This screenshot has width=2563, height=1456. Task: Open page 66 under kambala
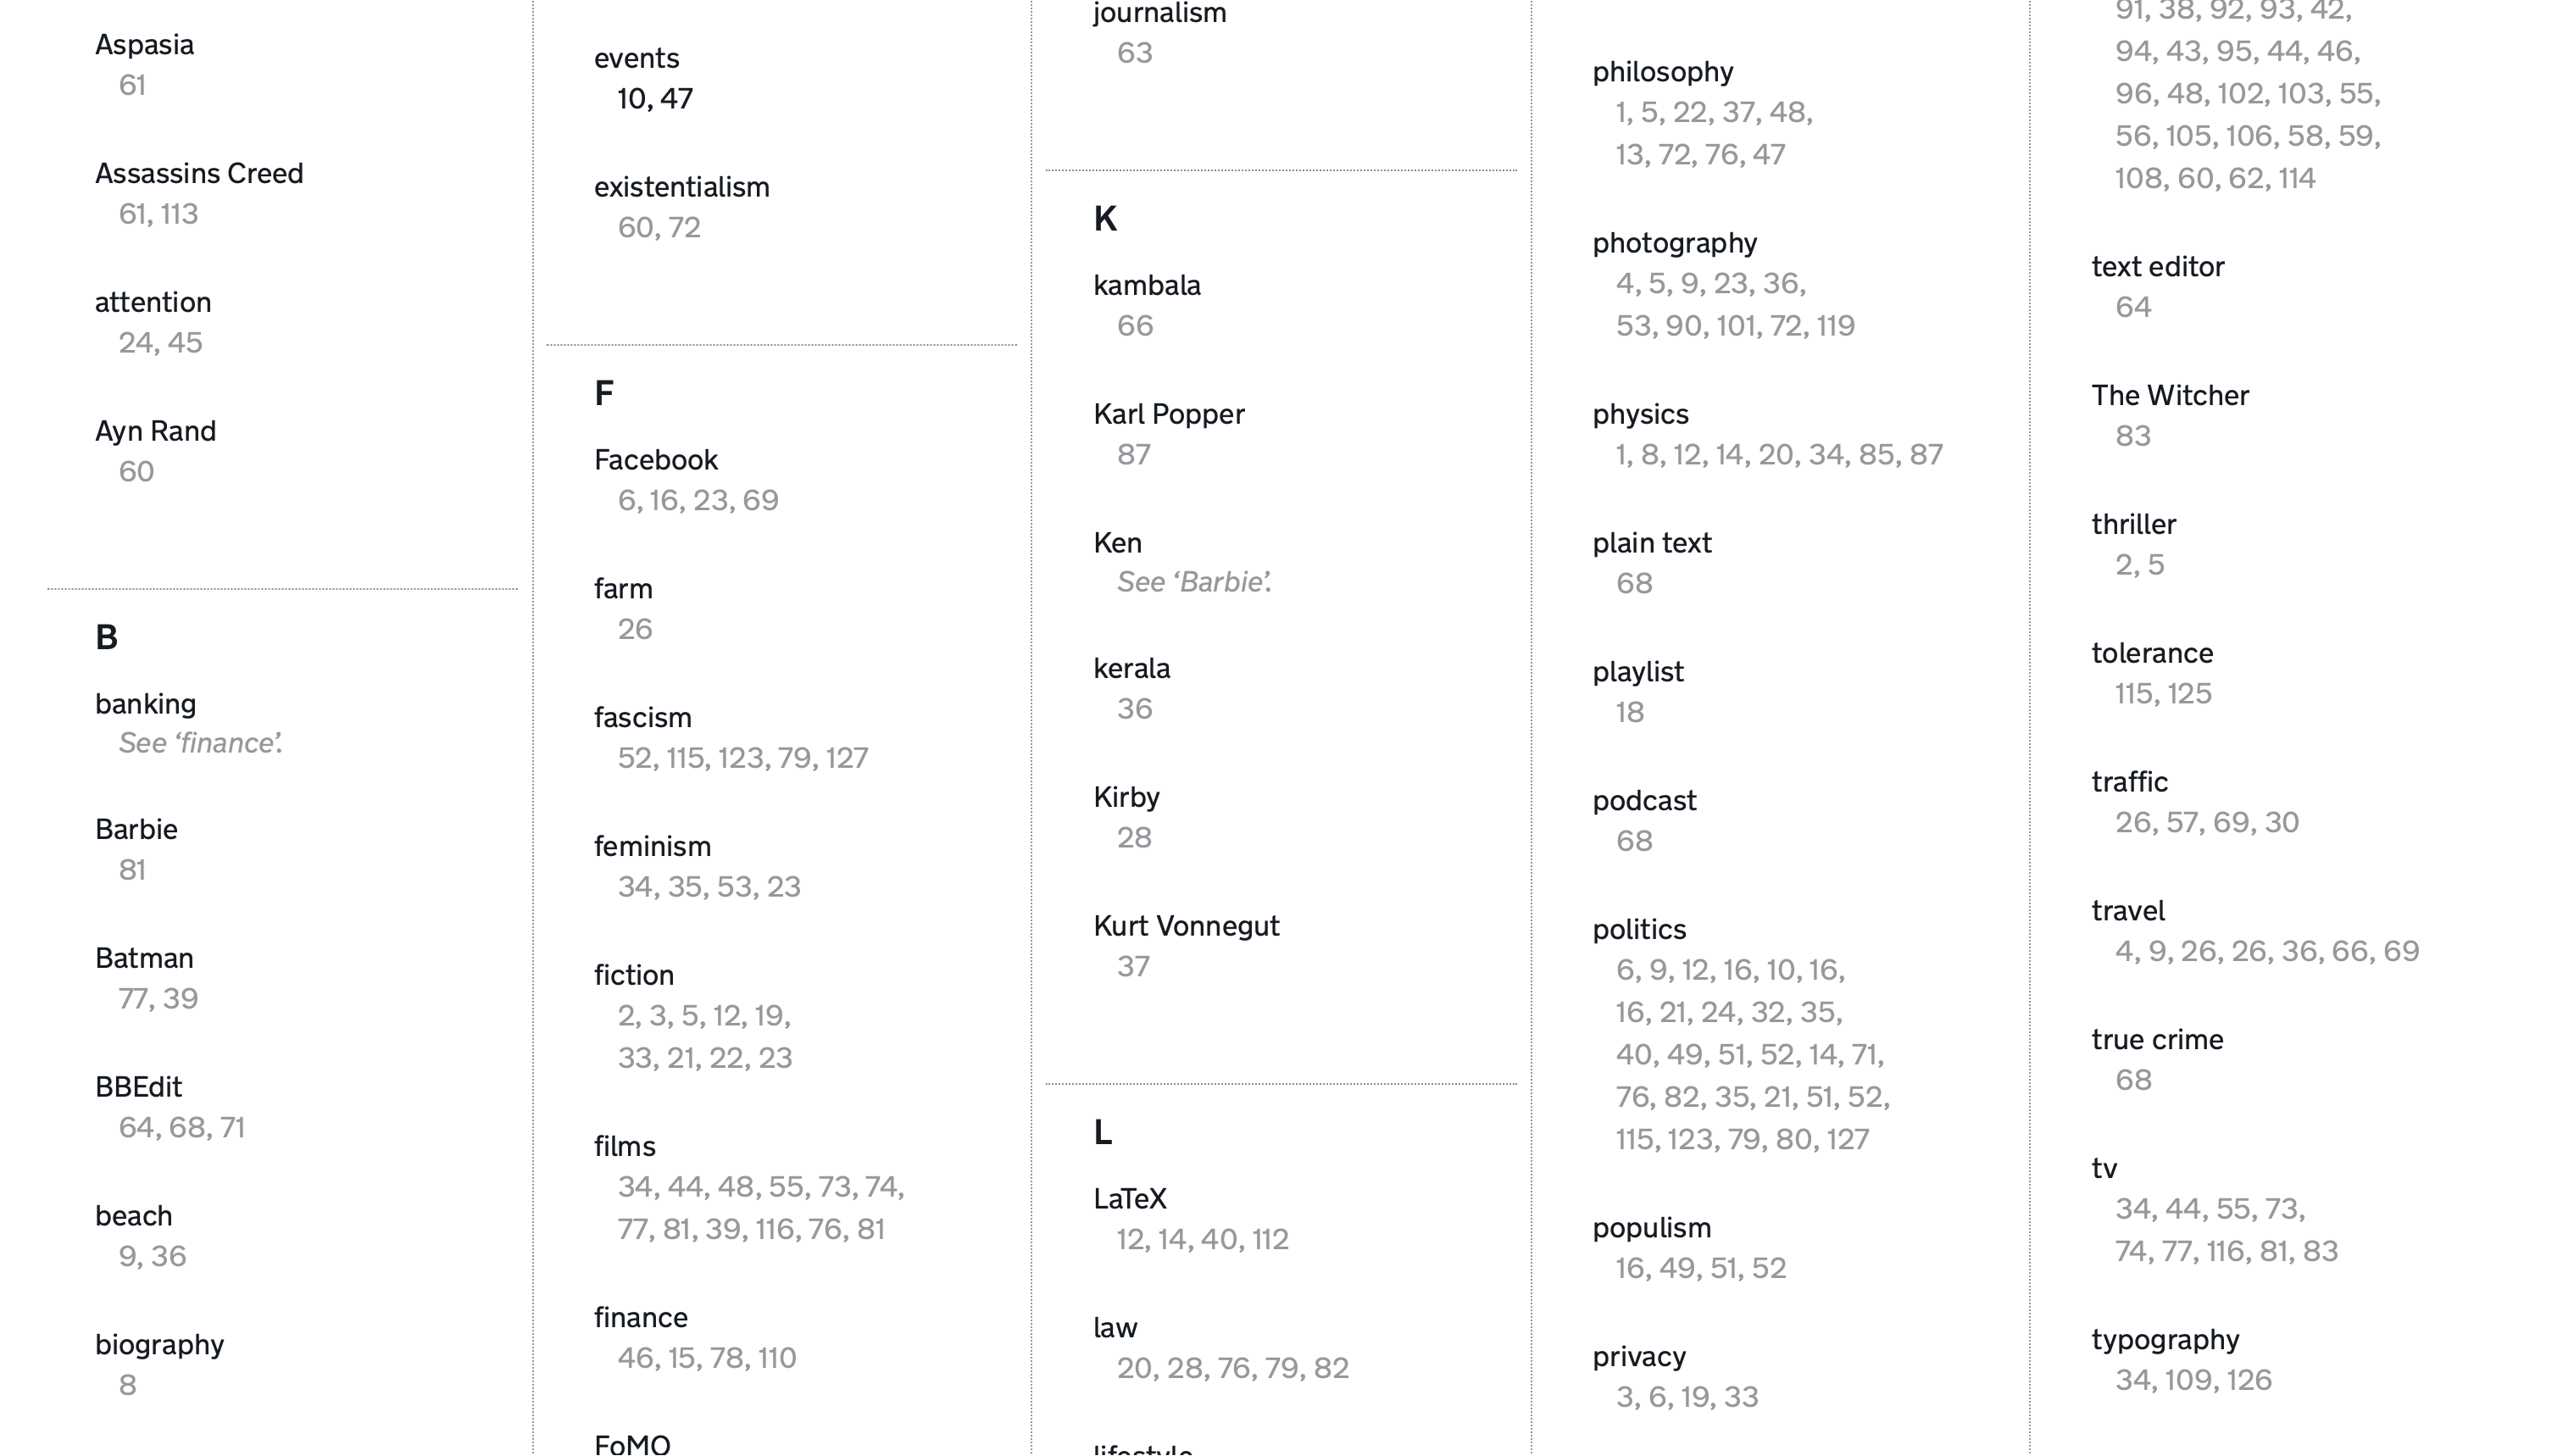[1134, 326]
